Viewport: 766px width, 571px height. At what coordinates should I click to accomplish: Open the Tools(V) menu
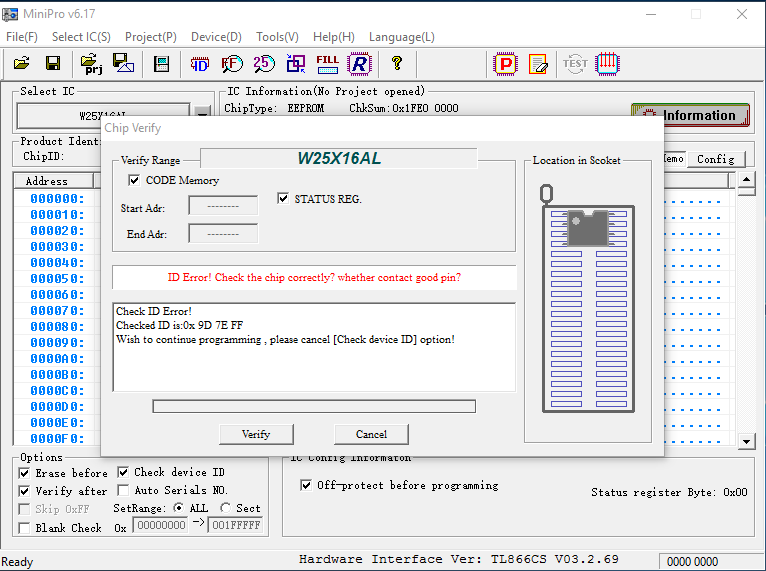pyautogui.click(x=277, y=37)
